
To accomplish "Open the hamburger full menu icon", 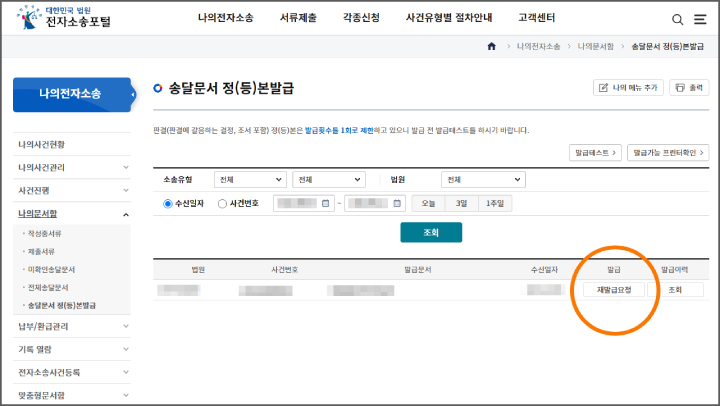I will pyautogui.click(x=700, y=19).
